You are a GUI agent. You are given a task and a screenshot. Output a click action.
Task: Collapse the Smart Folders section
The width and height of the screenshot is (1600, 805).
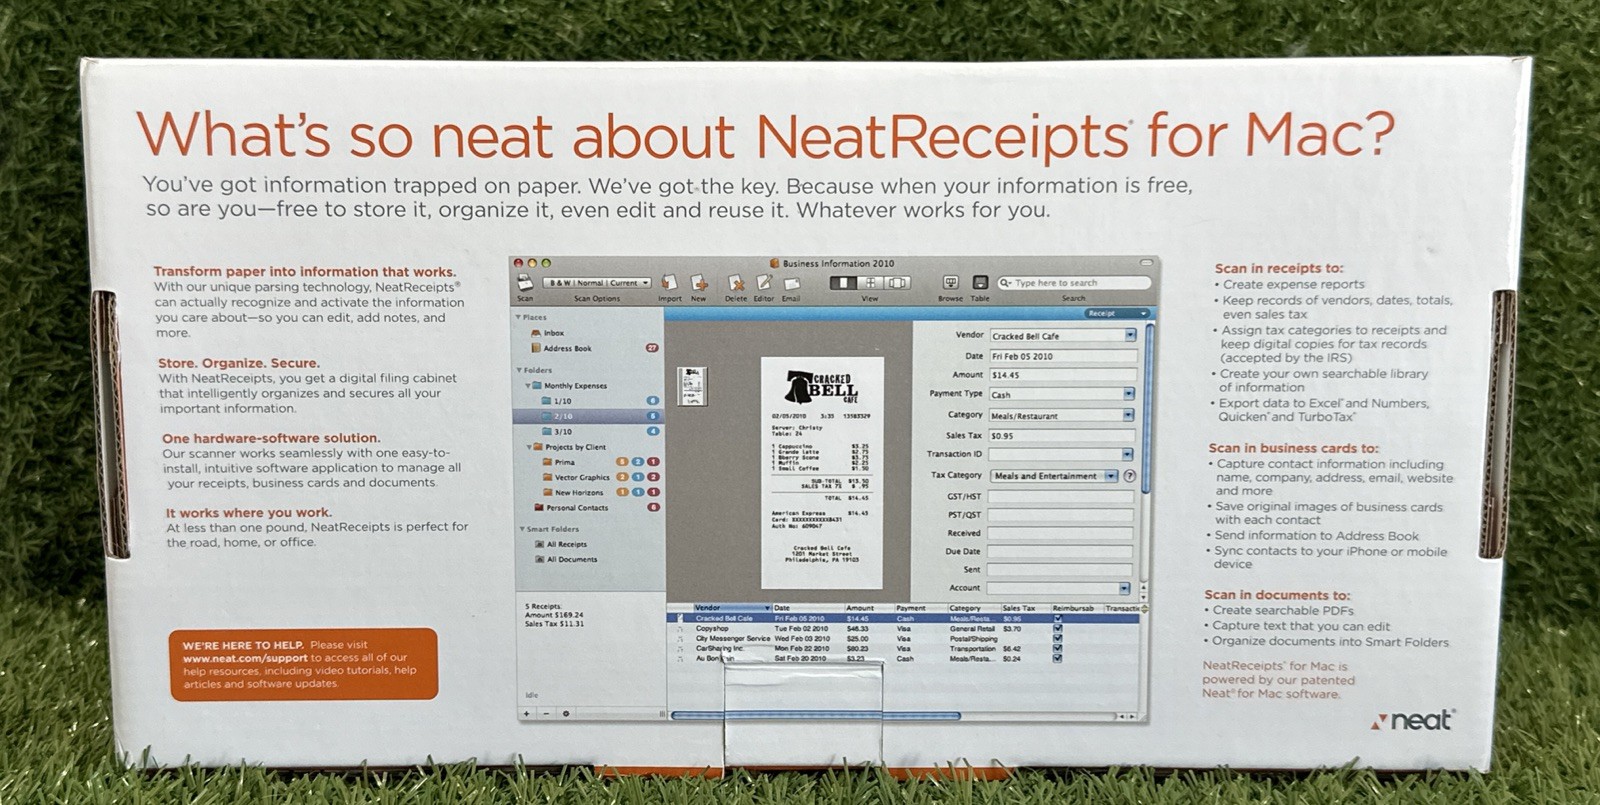pyautogui.click(x=521, y=529)
